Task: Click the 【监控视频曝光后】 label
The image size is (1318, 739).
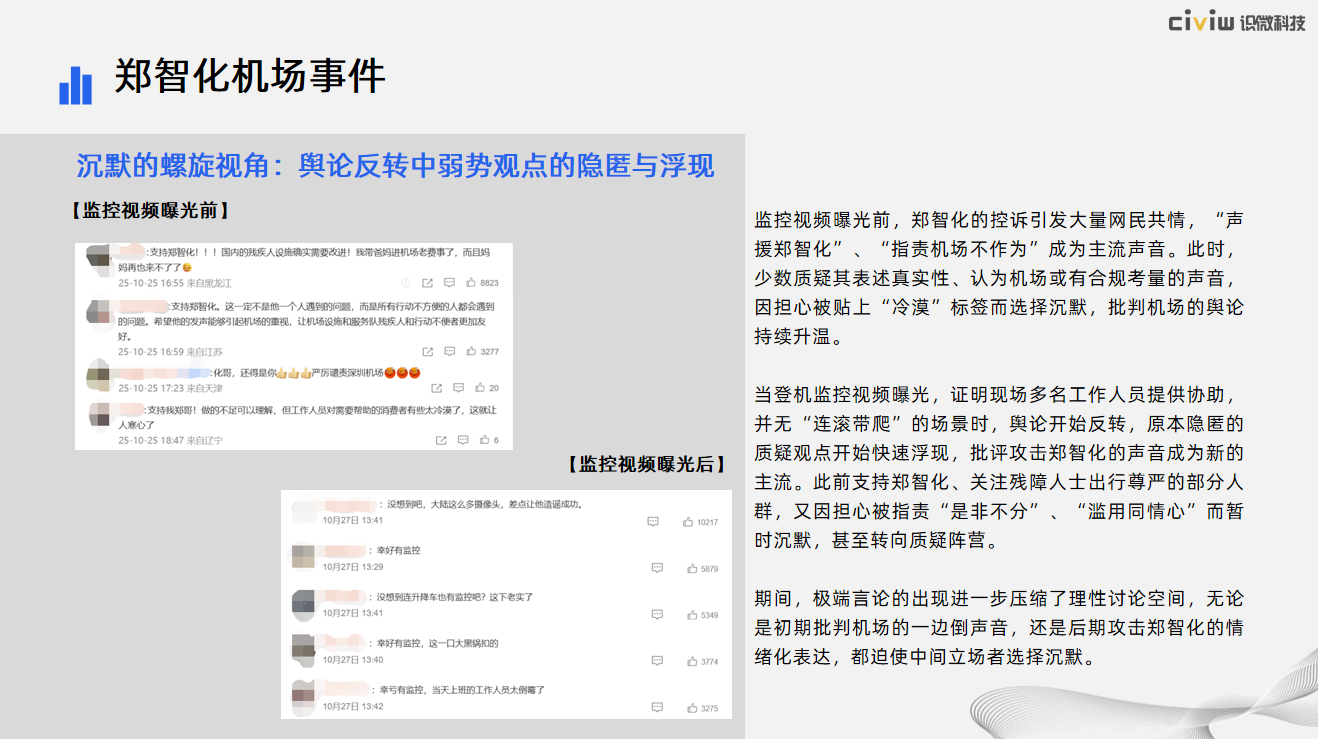Action: click(x=645, y=464)
